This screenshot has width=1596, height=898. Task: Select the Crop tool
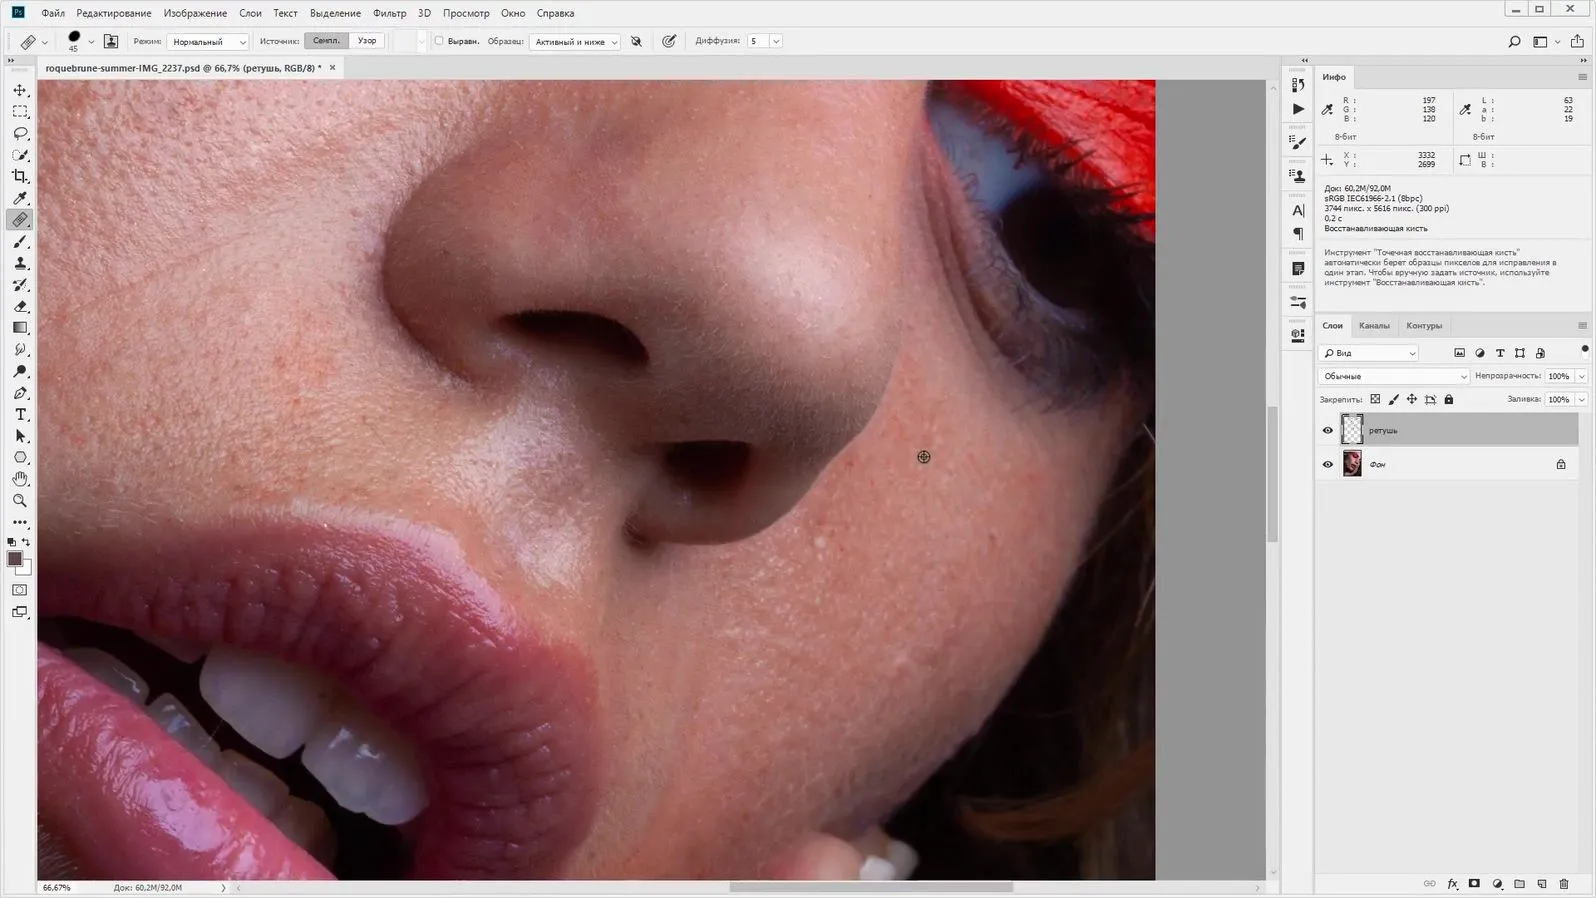[20, 176]
